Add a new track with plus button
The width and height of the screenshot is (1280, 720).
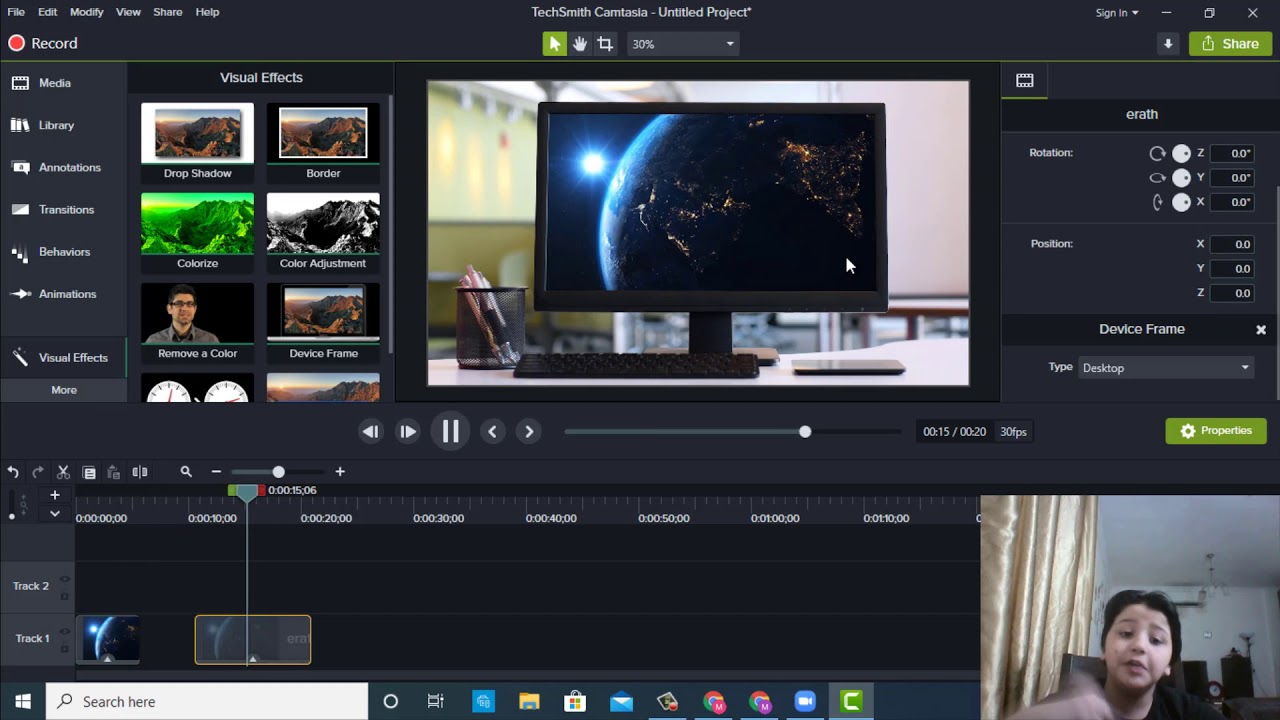55,495
